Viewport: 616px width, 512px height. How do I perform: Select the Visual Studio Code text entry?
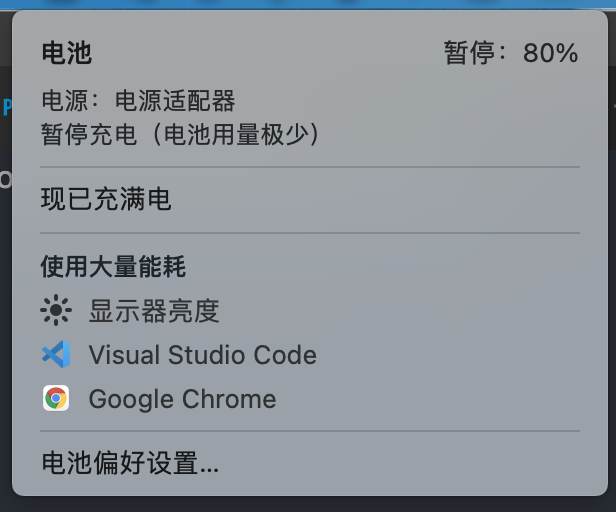[202, 355]
